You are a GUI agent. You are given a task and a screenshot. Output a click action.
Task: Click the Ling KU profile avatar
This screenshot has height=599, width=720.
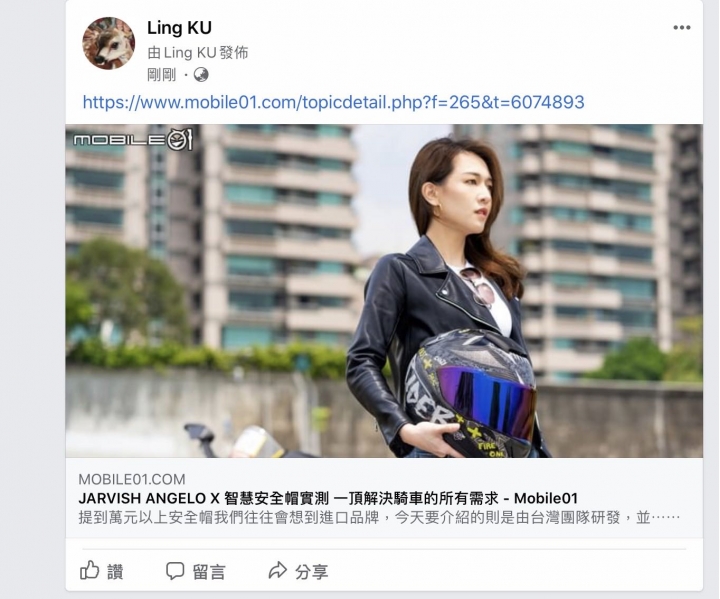[x=108, y=43]
